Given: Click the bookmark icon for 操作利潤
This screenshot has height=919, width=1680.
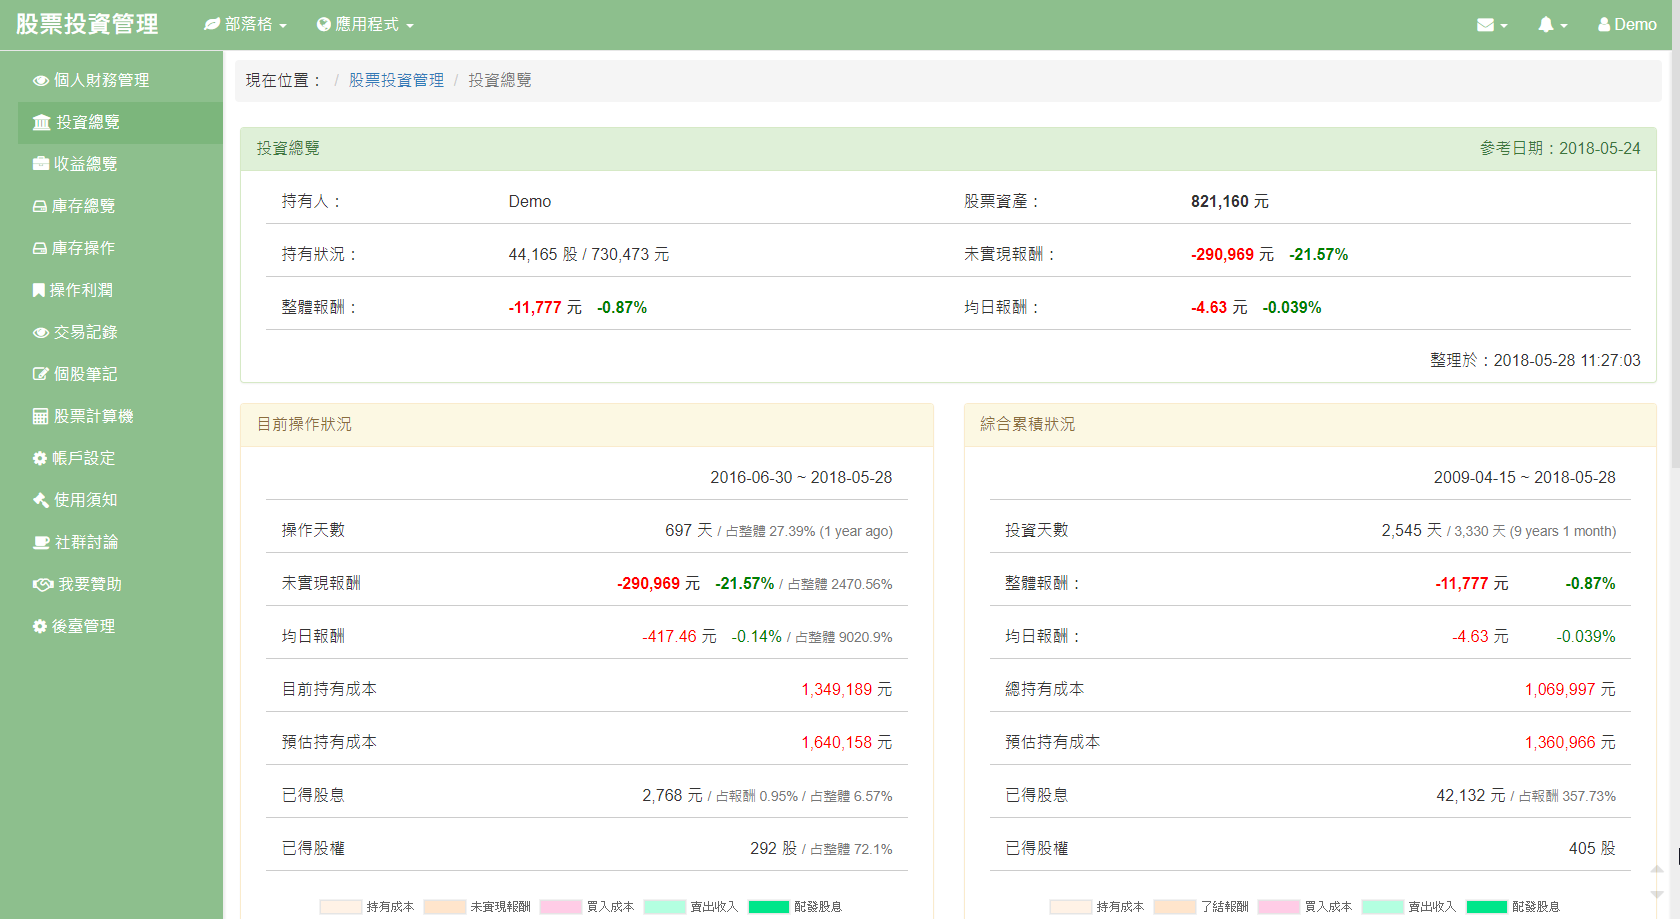Looking at the screenshot, I should [x=39, y=290].
